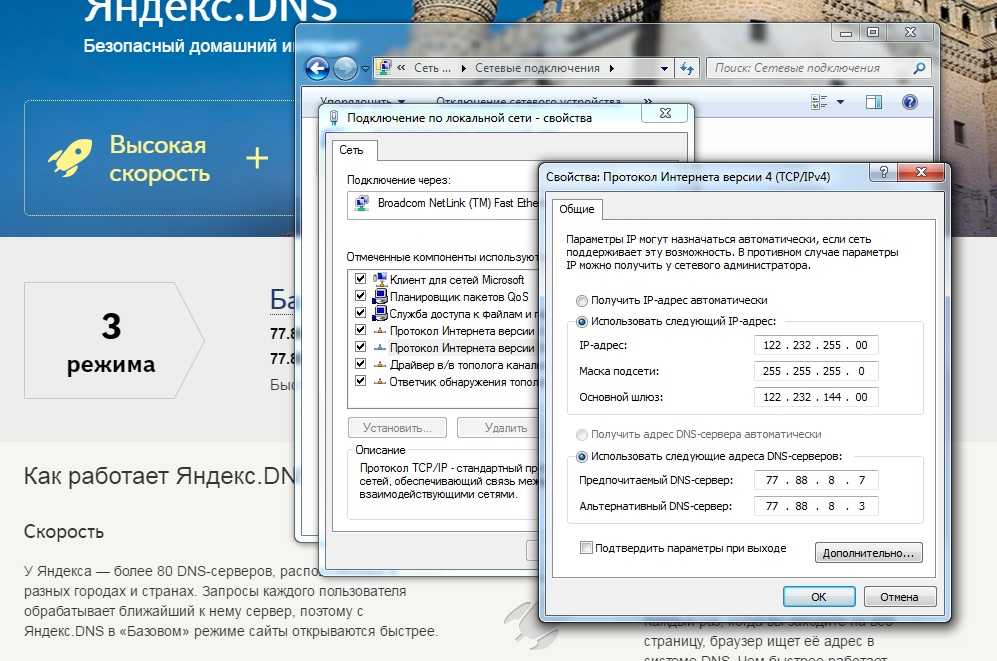This screenshot has width=997, height=661.
Task: Click the Основной шлюз input field
Action: tap(816, 397)
